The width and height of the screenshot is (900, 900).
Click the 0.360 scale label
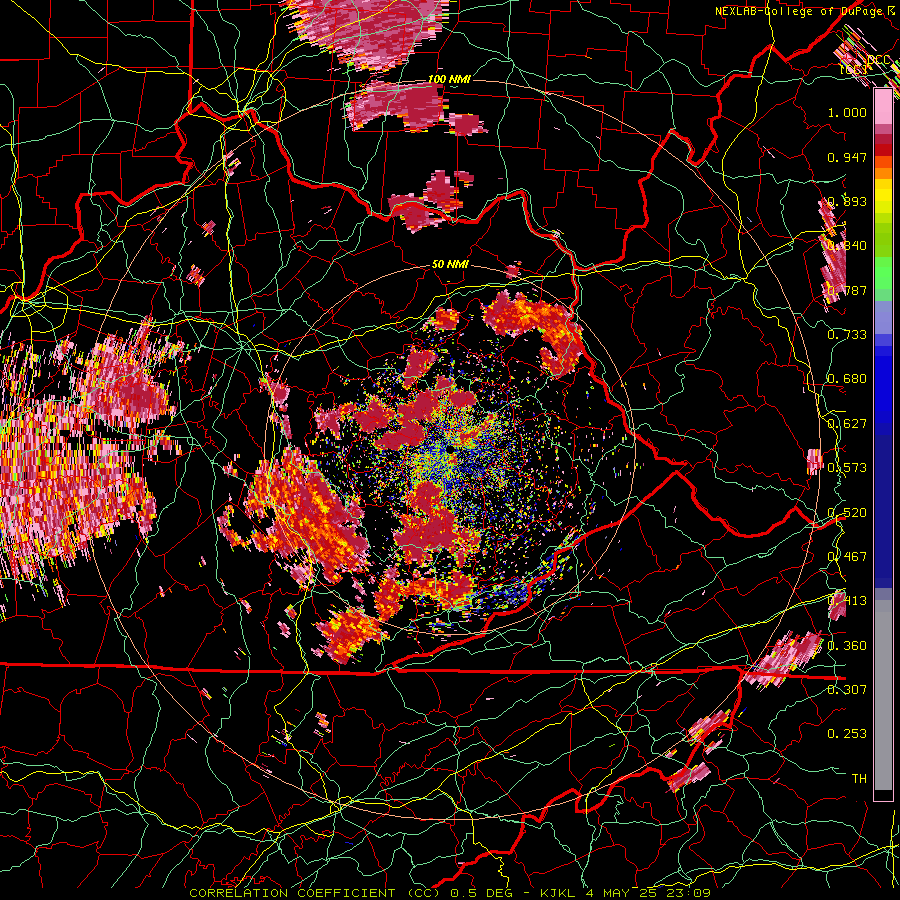[847, 646]
